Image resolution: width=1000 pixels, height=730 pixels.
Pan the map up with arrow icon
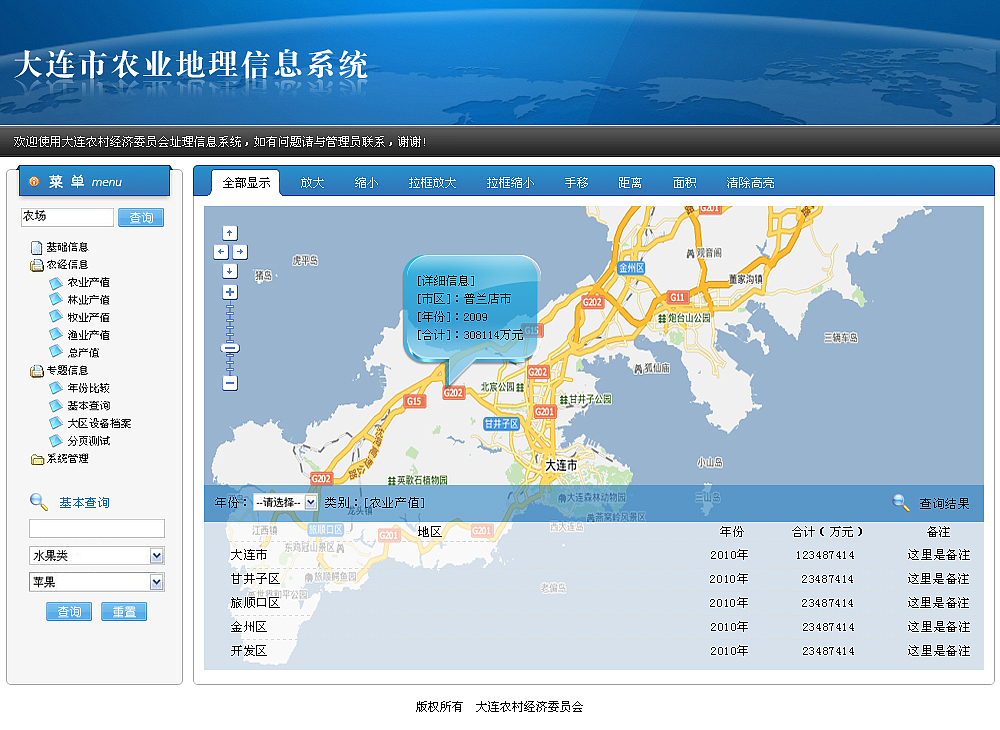pyautogui.click(x=230, y=233)
